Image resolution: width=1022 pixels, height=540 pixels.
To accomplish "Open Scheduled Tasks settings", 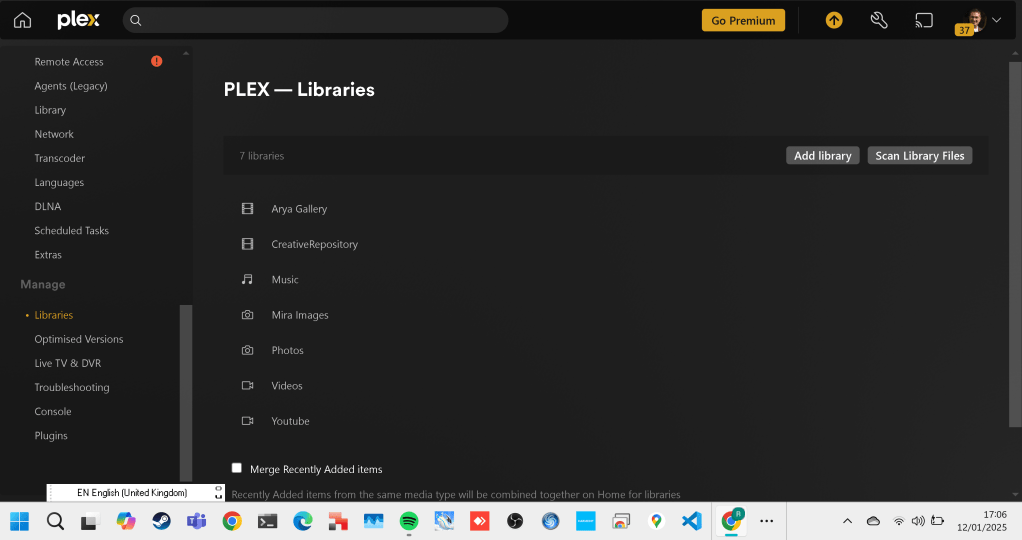I will pos(72,231).
